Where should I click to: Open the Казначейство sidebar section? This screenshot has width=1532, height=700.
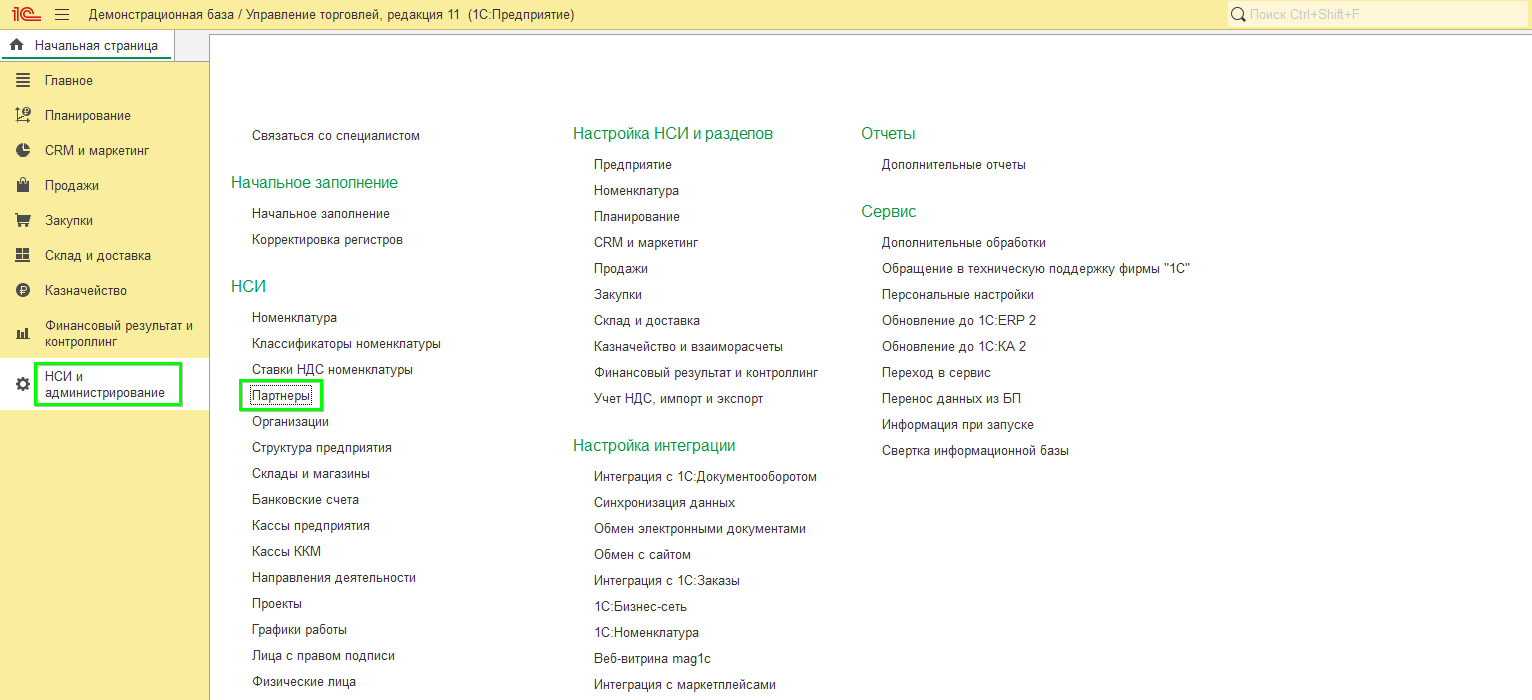tap(86, 290)
